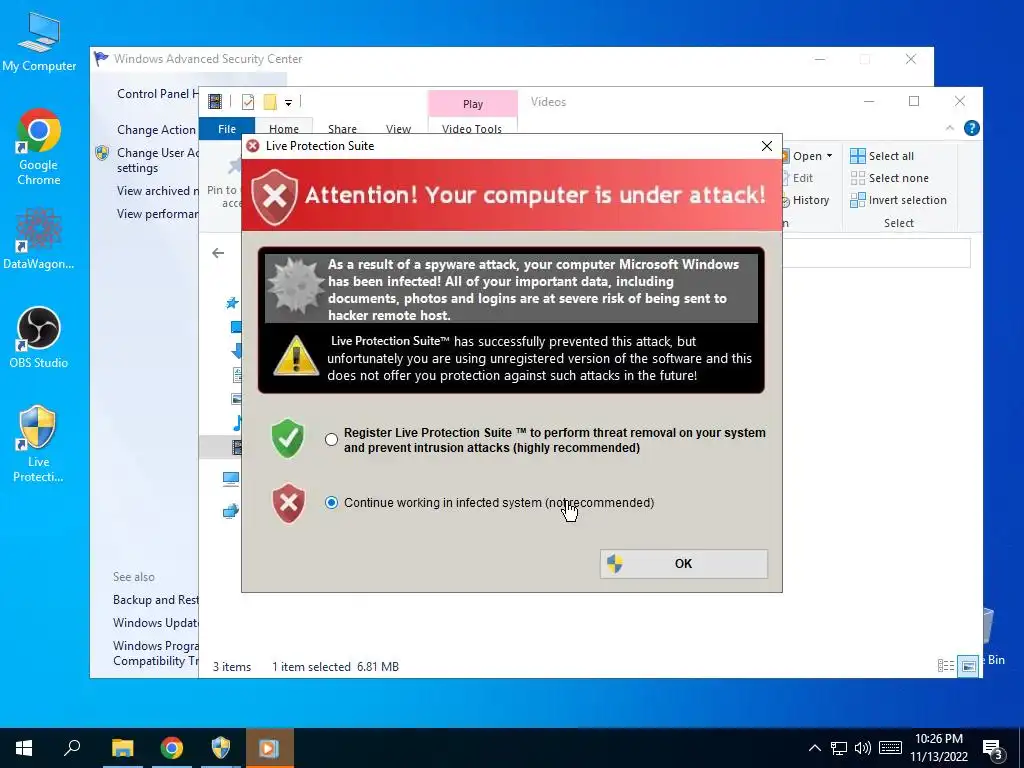Select Register Live Protection Suite radio option
Screen dimensions: 1024x768
coord(332,440)
